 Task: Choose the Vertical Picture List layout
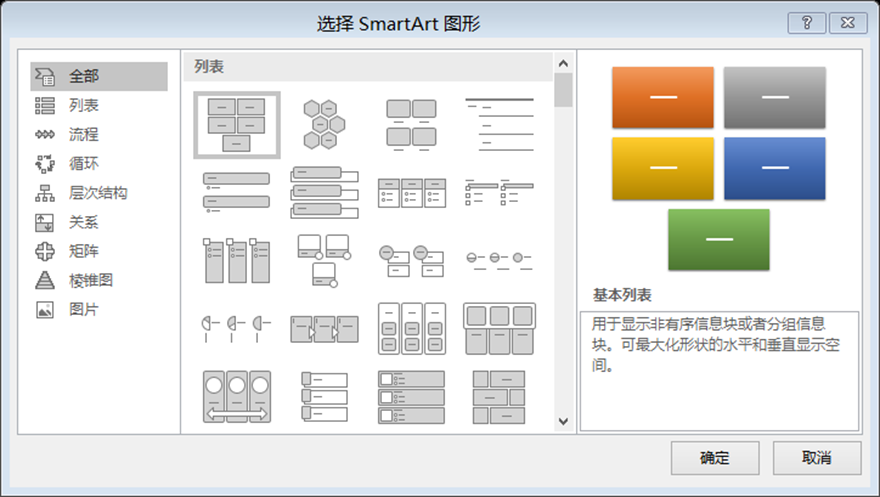tap(411, 397)
